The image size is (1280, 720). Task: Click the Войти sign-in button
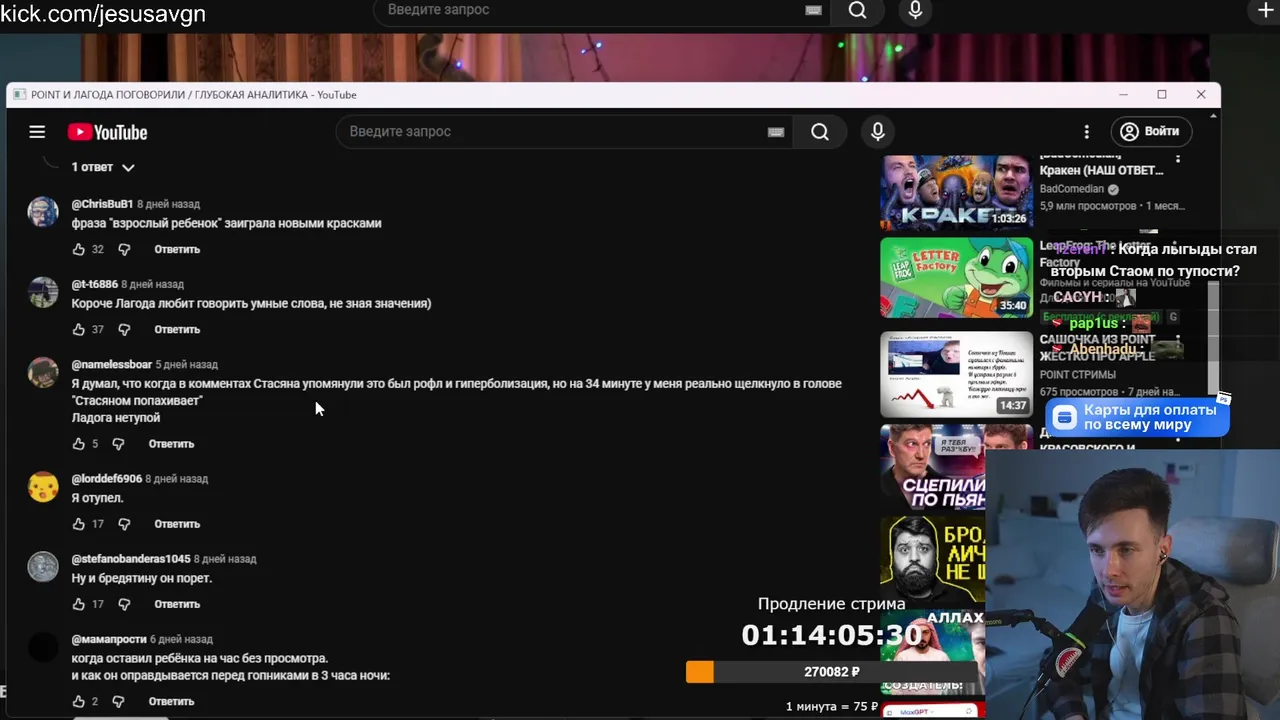tap(1150, 131)
